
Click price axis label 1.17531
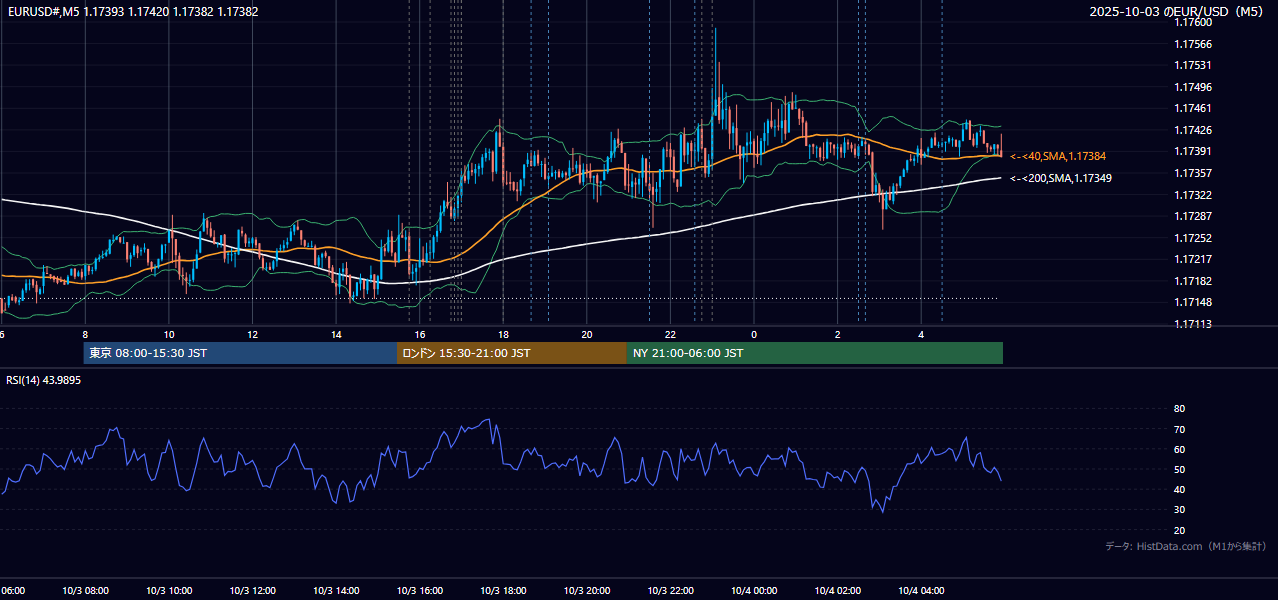pyautogui.click(x=1193, y=65)
